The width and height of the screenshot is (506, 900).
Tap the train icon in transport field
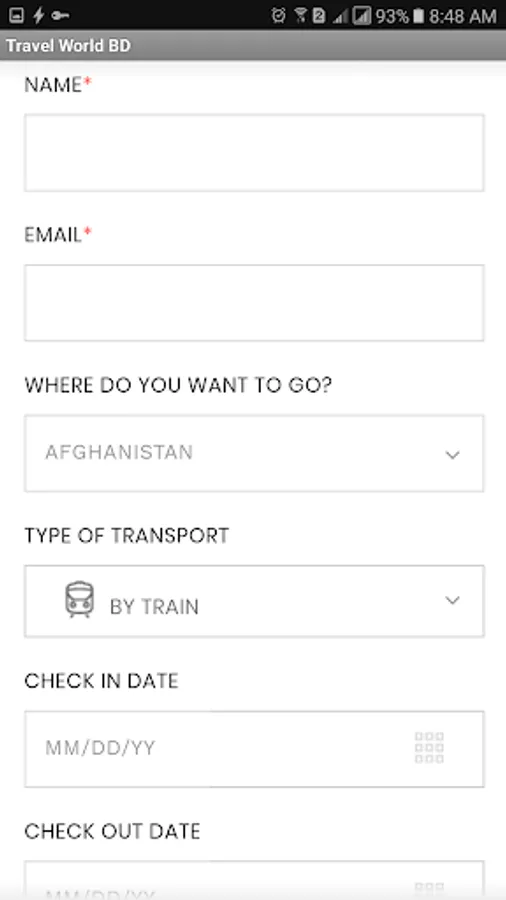click(x=79, y=599)
